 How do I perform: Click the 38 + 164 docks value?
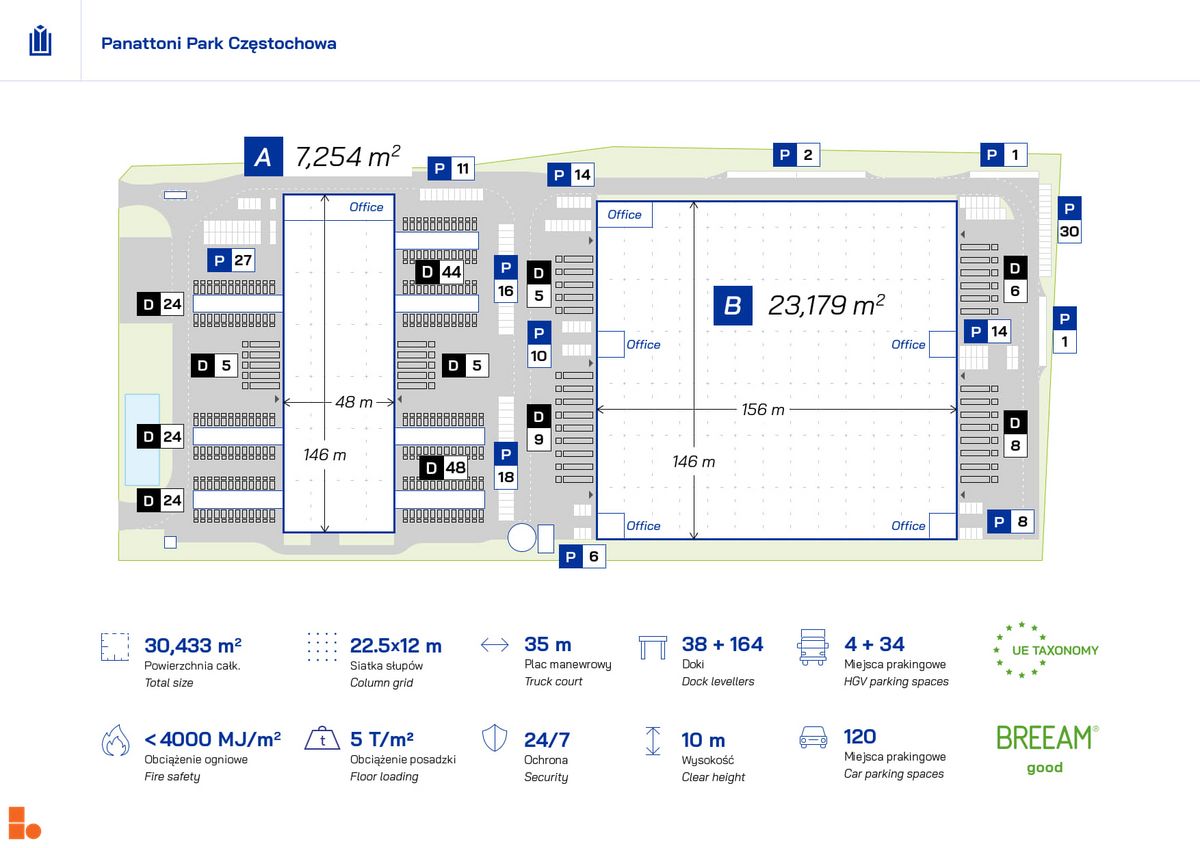[x=722, y=644]
